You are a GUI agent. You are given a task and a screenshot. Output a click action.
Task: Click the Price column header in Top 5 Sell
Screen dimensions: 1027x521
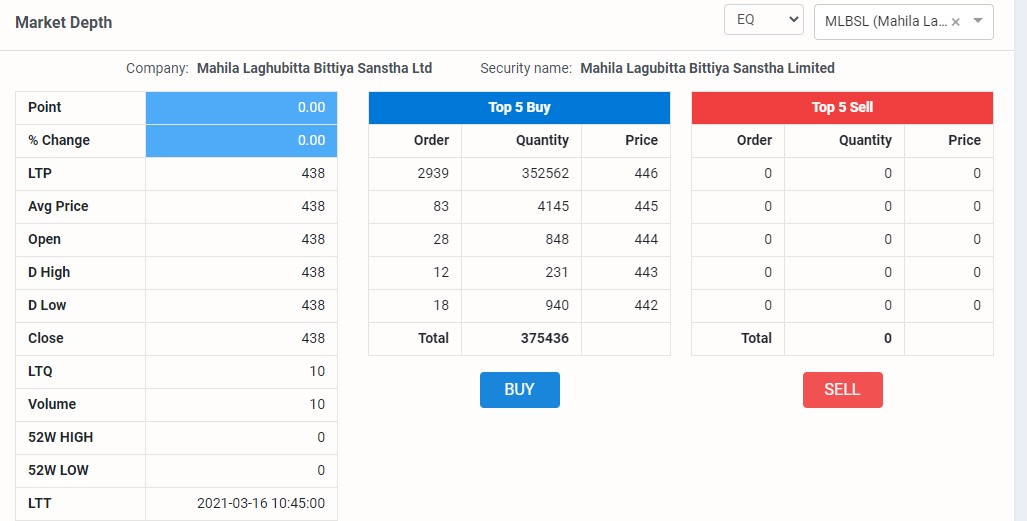pyautogui.click(x=964, y=140)
